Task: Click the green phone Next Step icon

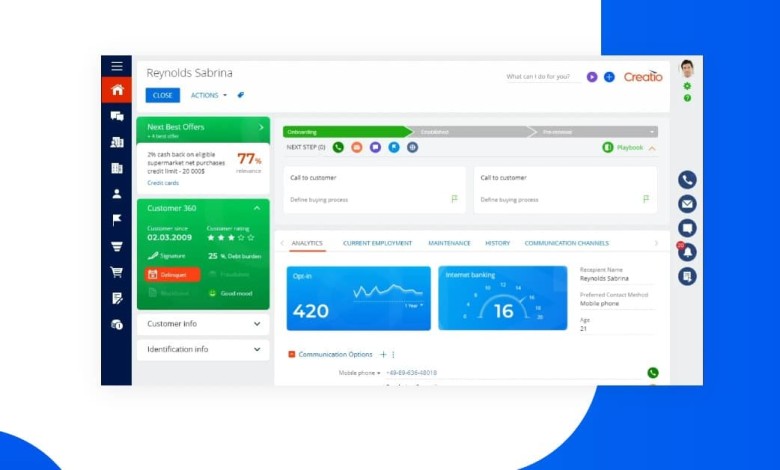Action: [338, 147]
